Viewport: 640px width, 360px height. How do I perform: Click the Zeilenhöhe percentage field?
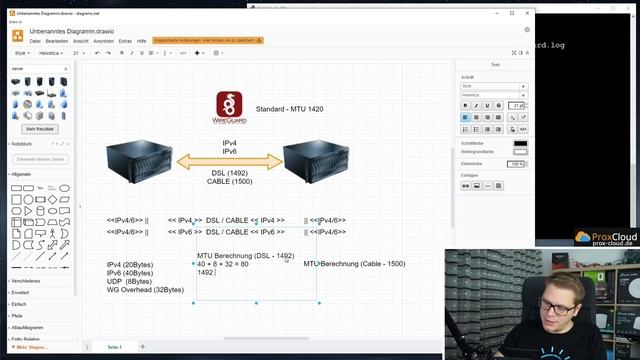pyautogui.click(x=516, y=164)
